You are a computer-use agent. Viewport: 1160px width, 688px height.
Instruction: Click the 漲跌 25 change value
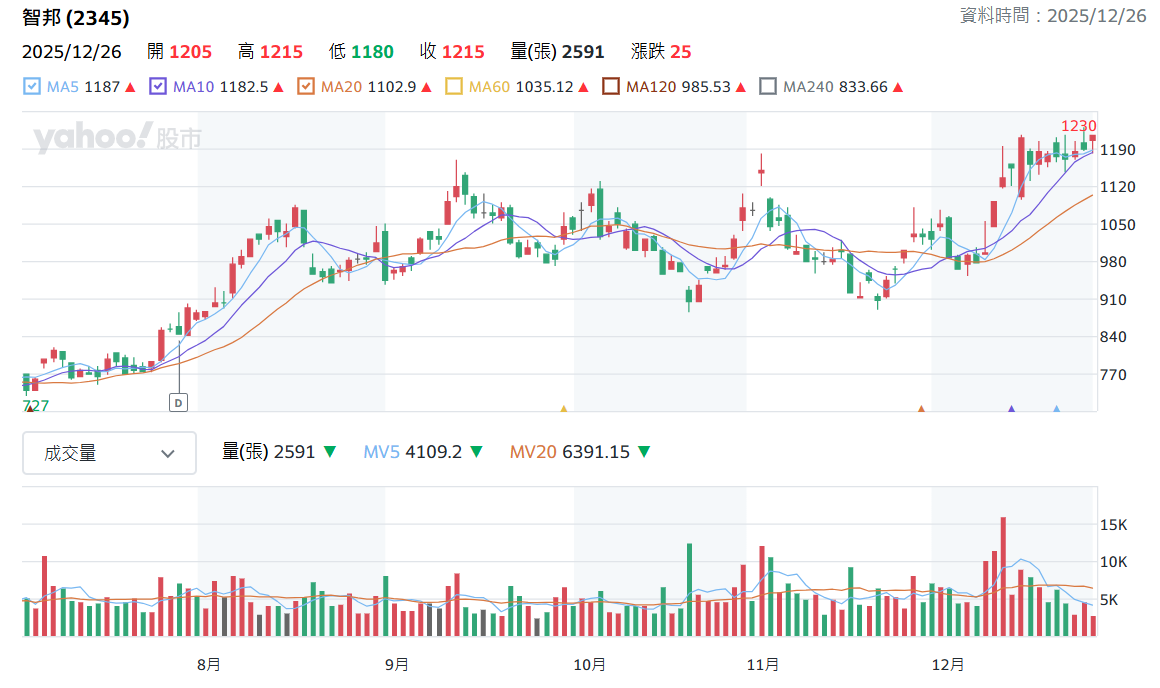(661, 52)
